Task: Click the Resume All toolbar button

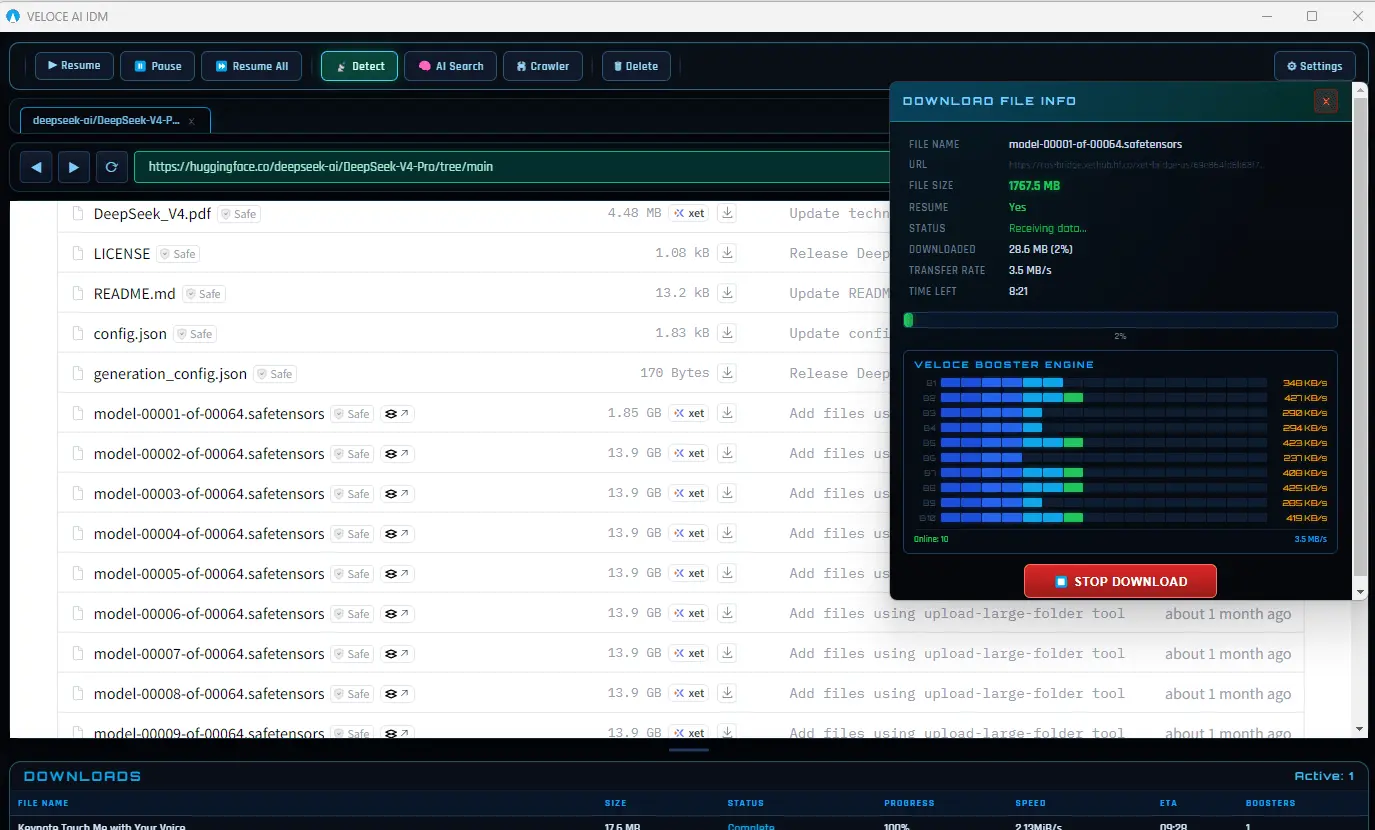Action: [251, 66]
